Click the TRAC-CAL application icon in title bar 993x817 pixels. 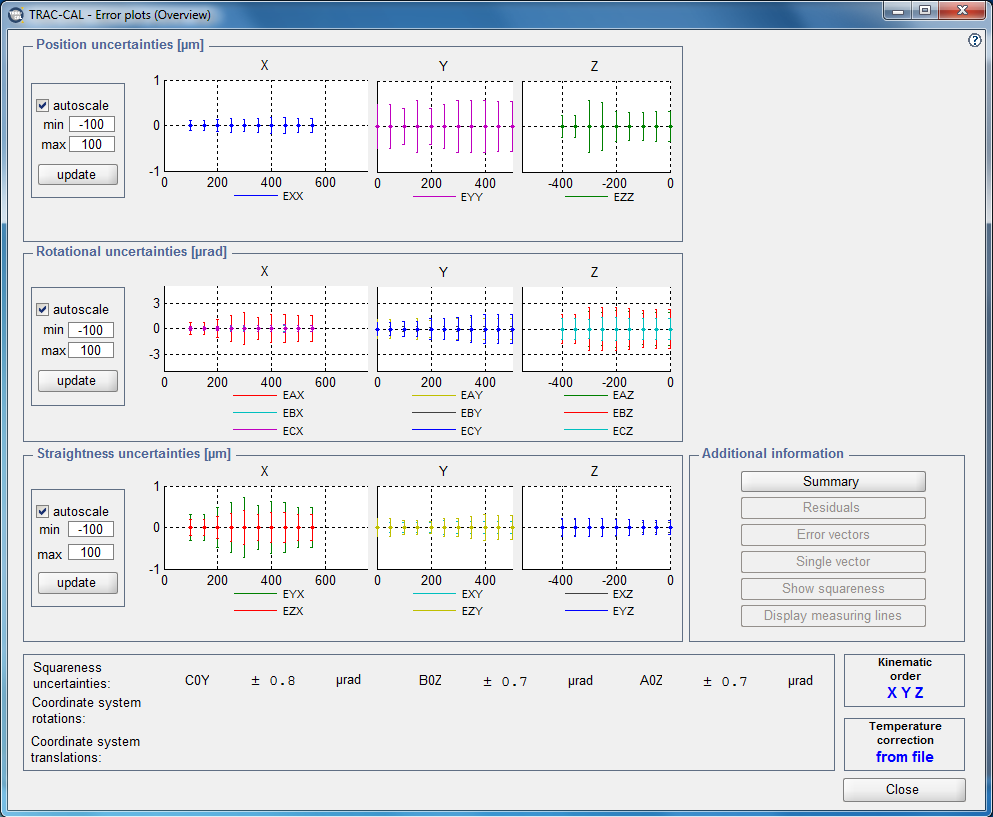click(16, 15)
